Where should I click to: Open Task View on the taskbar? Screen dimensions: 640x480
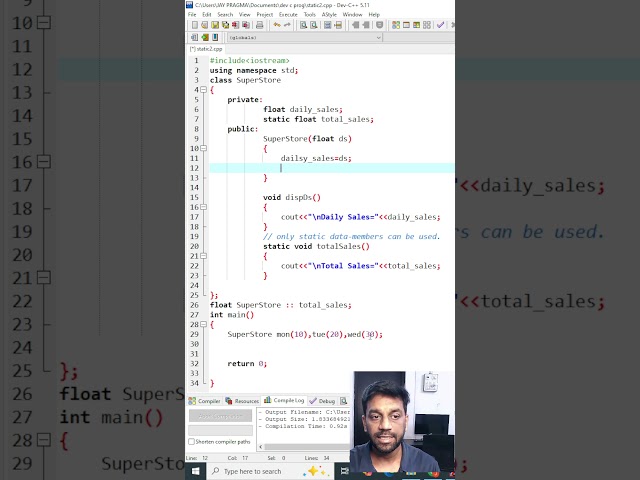[x=345, y=471]
